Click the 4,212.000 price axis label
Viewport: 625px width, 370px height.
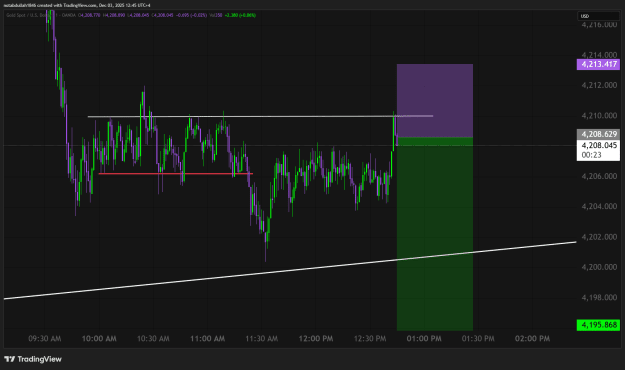pos(599,85)
